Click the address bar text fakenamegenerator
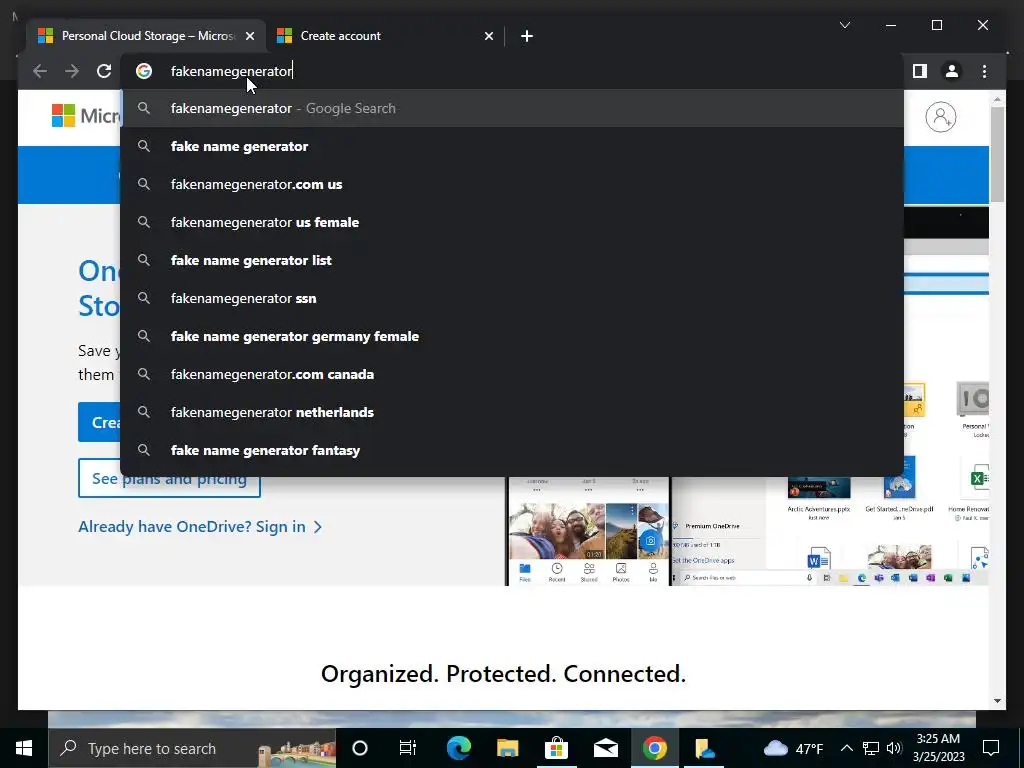The height and width of the screenshot is (768, 1024). coord(231,71)
